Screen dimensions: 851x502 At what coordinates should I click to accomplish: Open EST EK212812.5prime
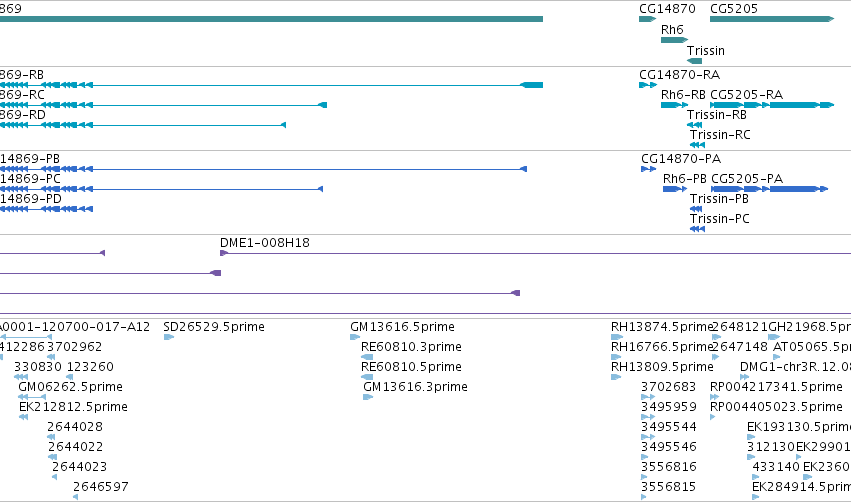[x=23, y=417]
